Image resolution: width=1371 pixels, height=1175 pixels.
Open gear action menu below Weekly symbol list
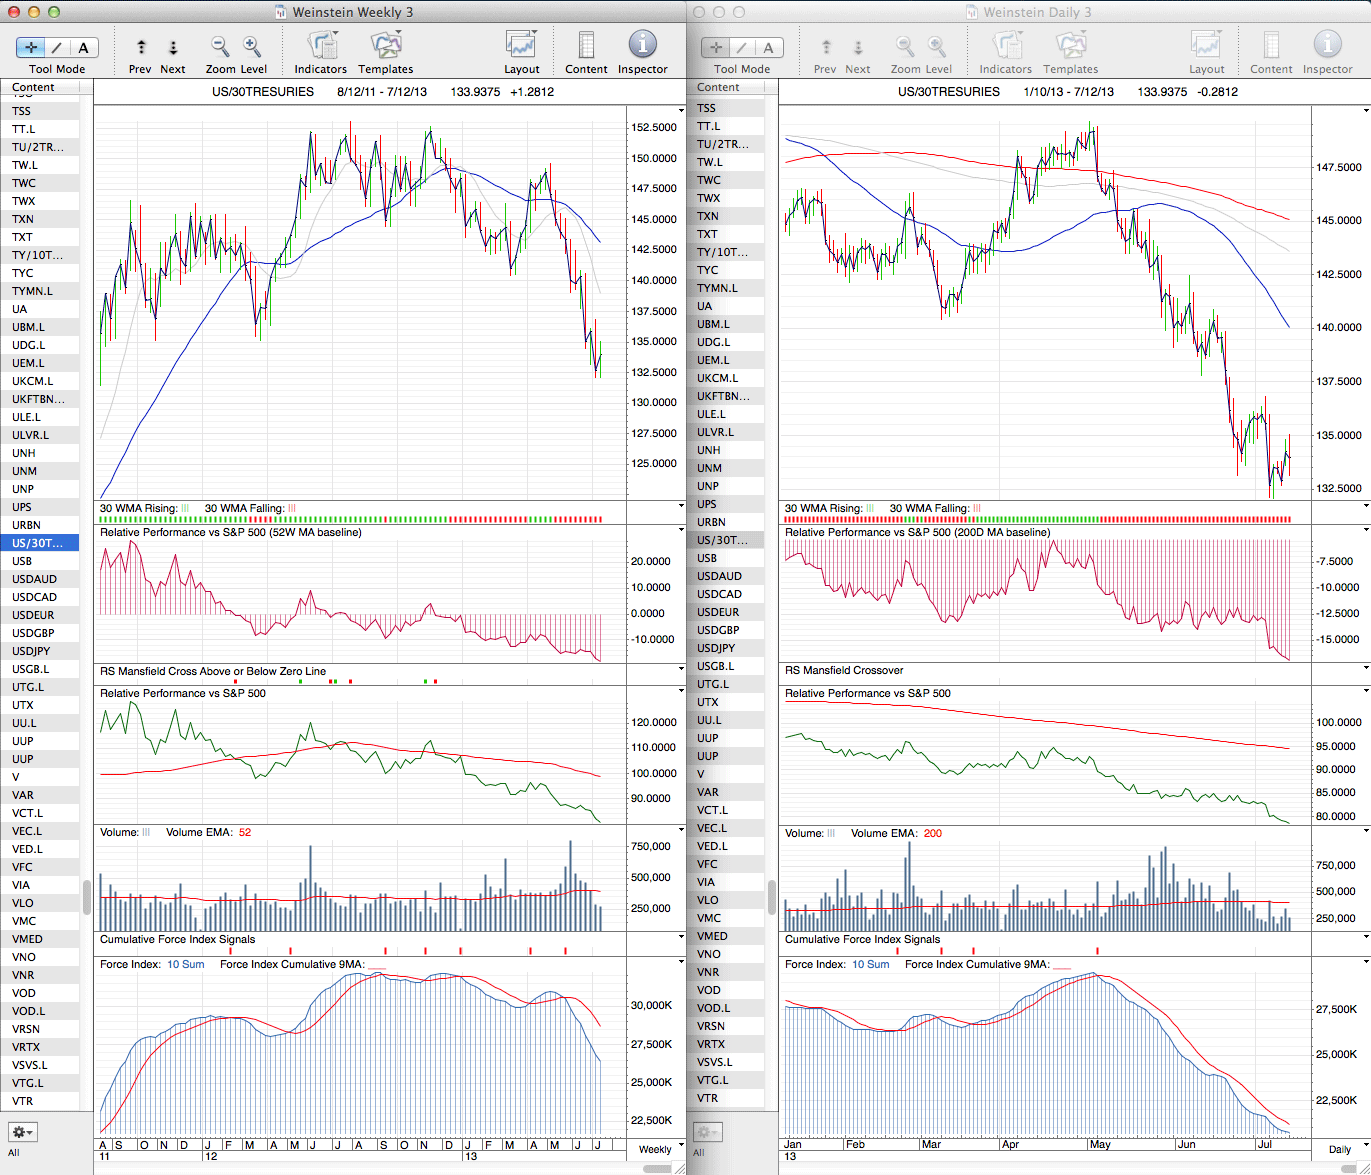click(x=22, y=1132)
